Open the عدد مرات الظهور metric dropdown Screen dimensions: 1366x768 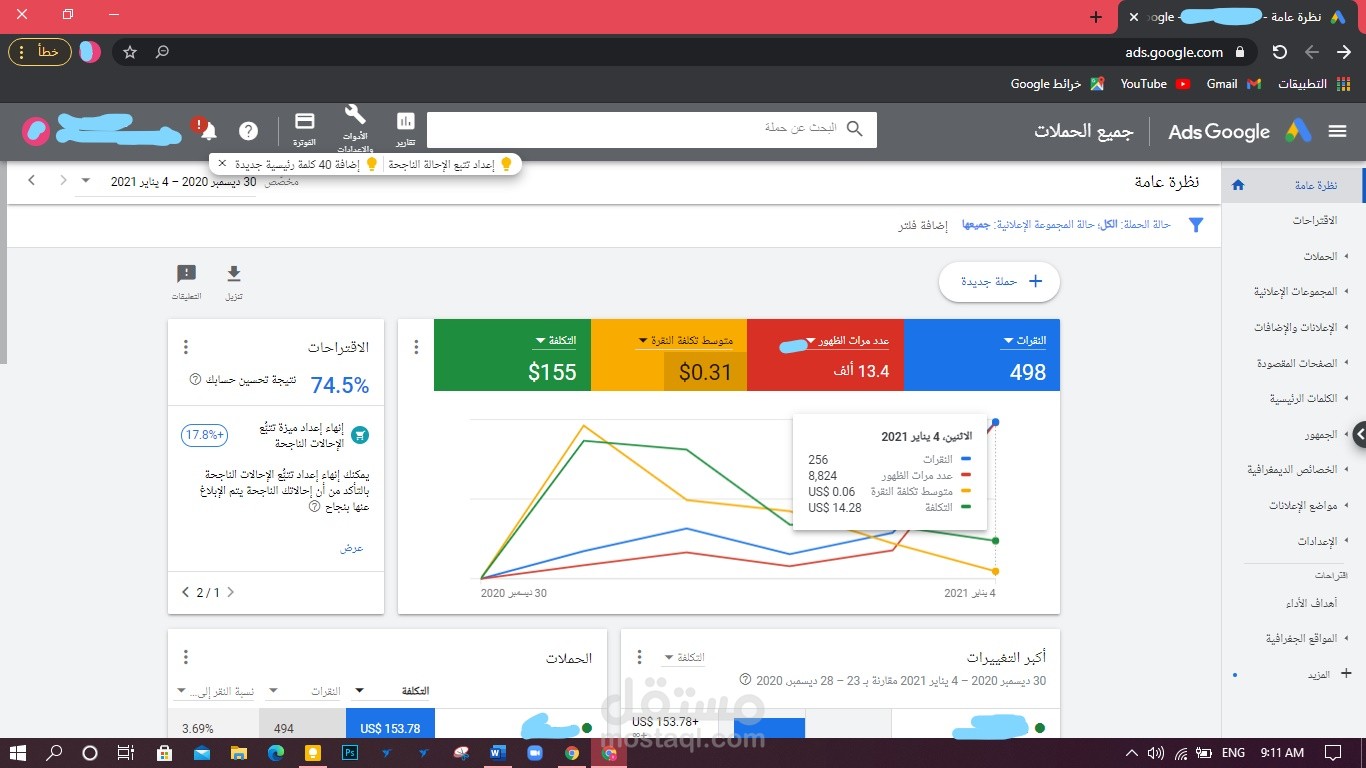coord(848,341)
